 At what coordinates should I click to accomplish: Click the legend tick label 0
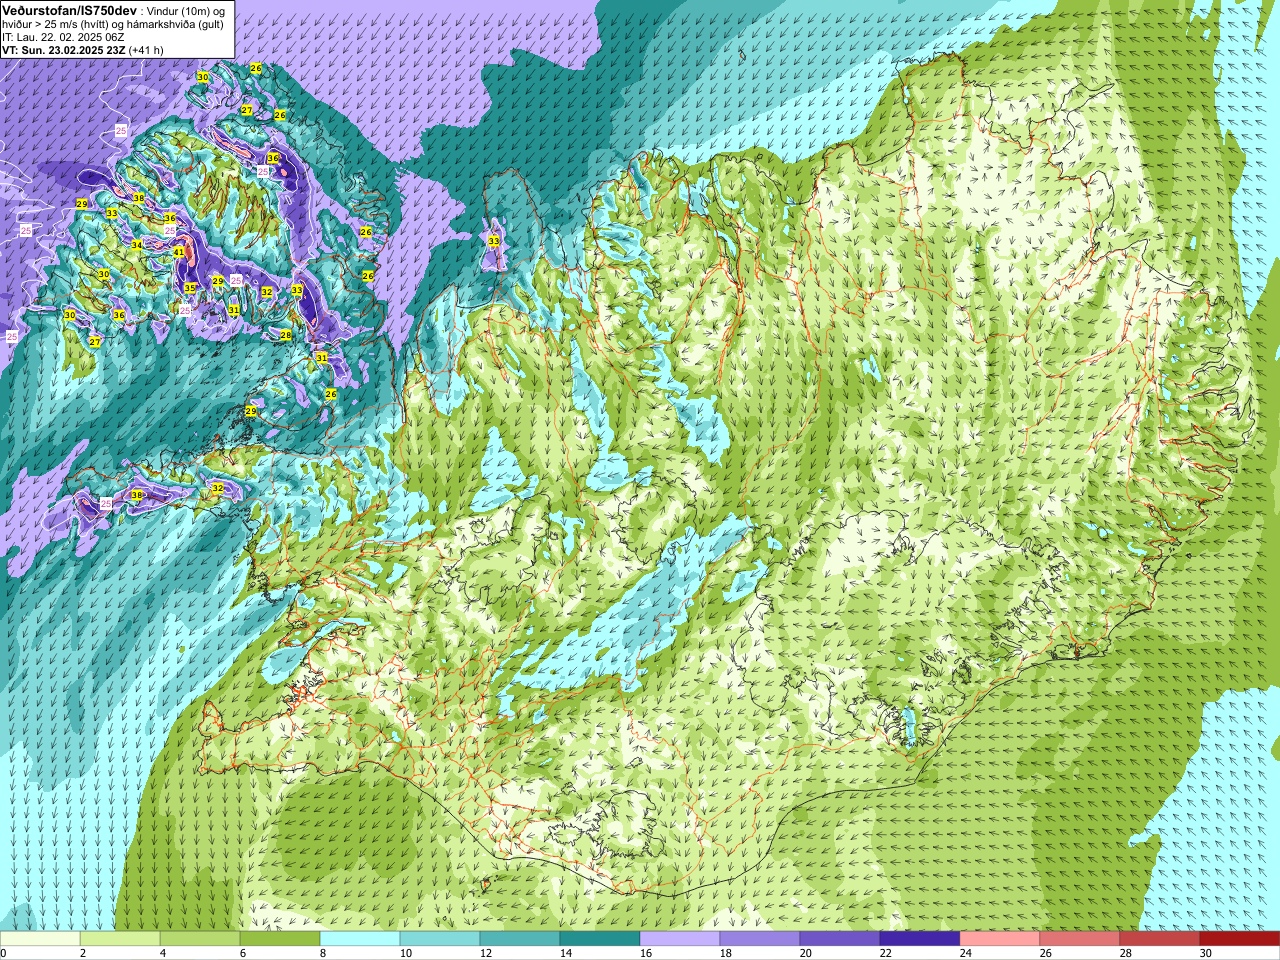point(4,953)
